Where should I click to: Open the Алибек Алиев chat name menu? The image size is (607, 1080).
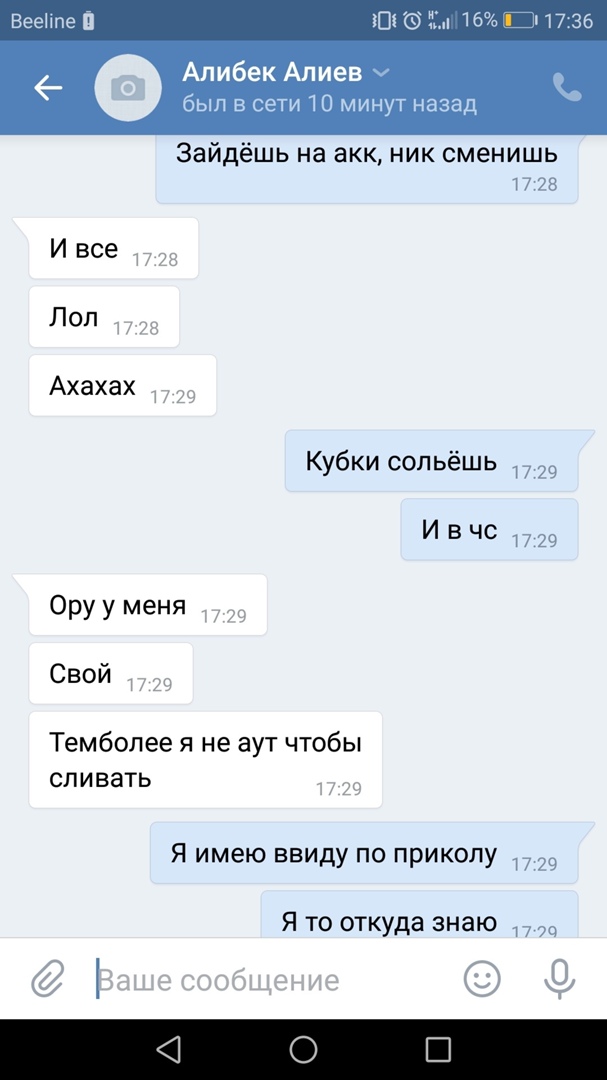coord(272,72)
